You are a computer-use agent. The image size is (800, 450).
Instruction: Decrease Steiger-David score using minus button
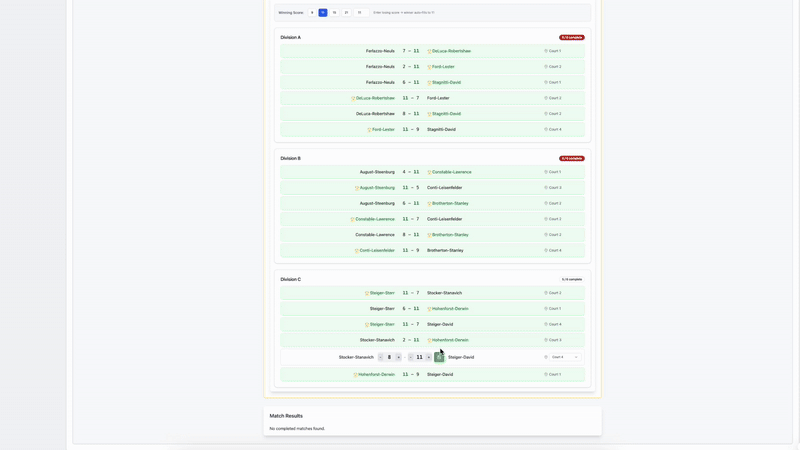click(x=411, y=357)
